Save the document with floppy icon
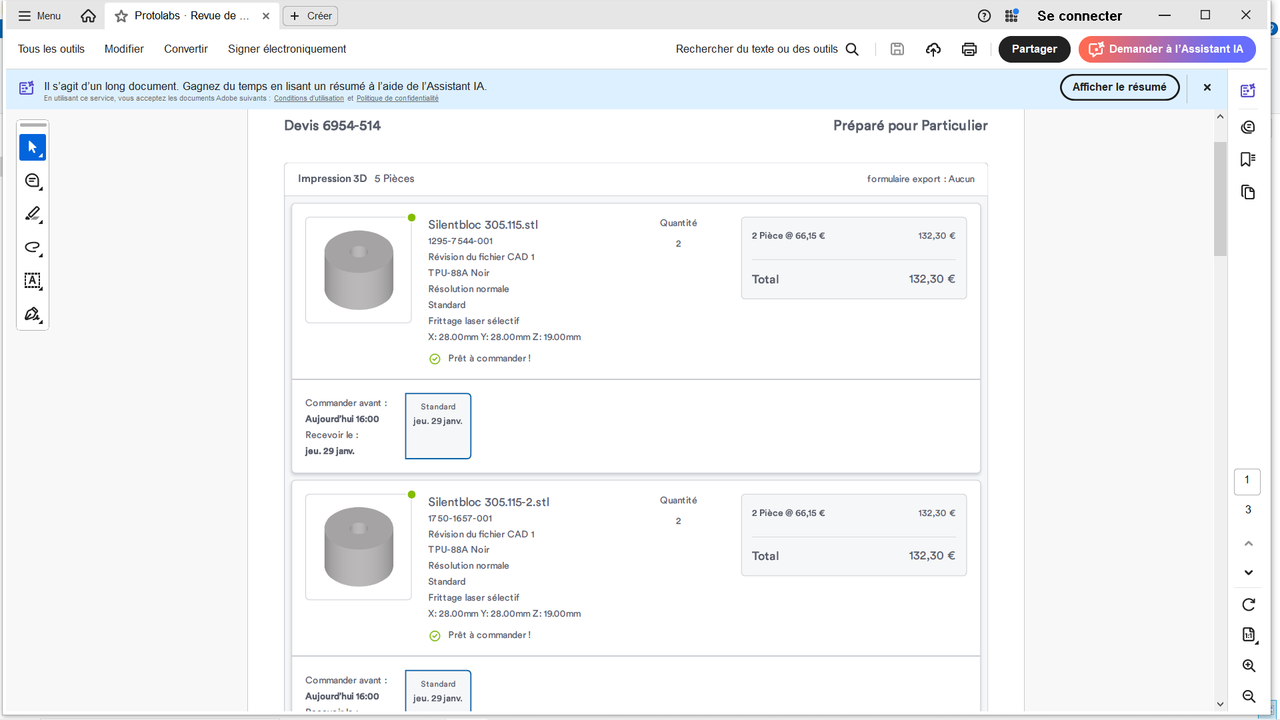The image size is (1280, 720). click(x=897, y=49)
